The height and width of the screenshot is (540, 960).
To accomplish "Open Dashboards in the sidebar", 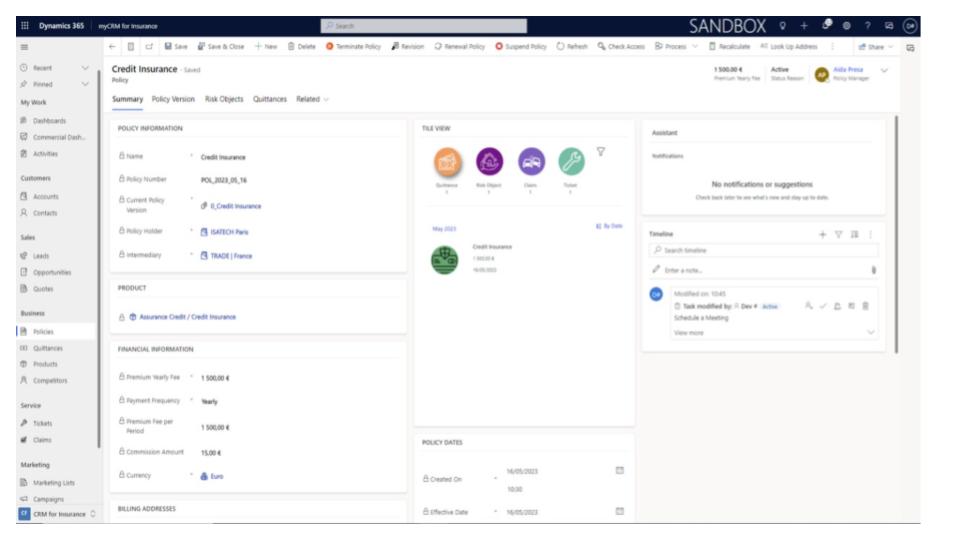I will [x=49, y=121].
